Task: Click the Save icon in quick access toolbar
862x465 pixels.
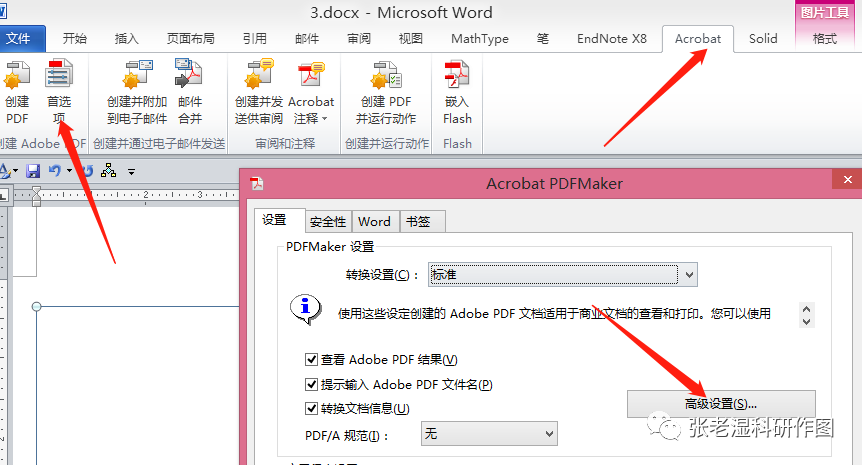Action: pyautogui.click(x=33, y=171)
